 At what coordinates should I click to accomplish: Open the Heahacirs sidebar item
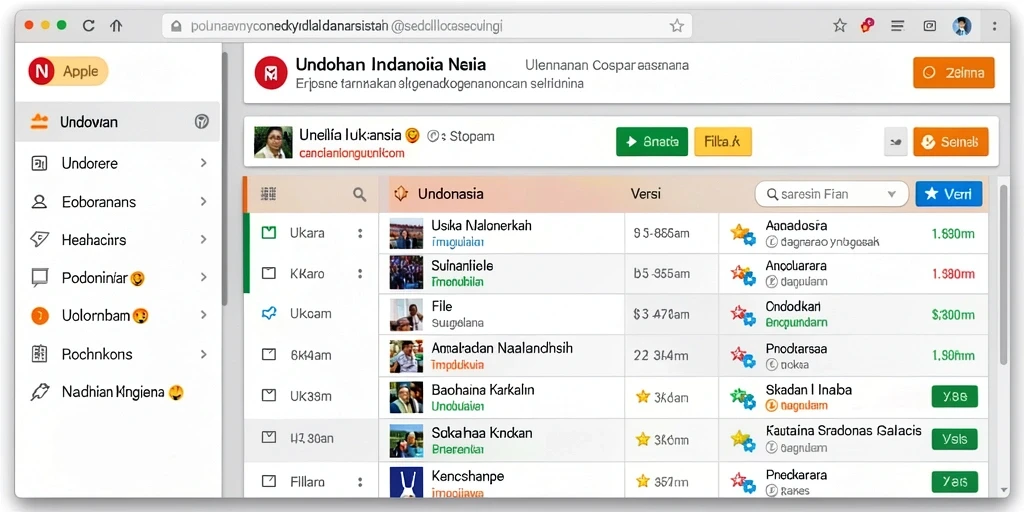click(118, 240)
